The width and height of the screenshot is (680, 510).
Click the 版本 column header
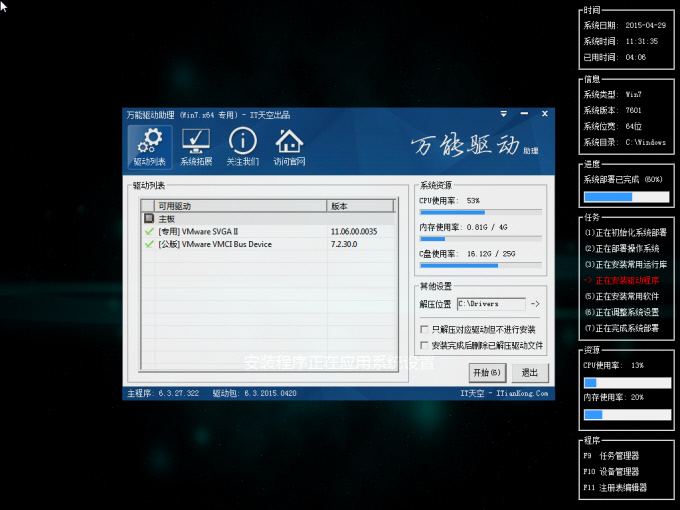tap(360, 206)
